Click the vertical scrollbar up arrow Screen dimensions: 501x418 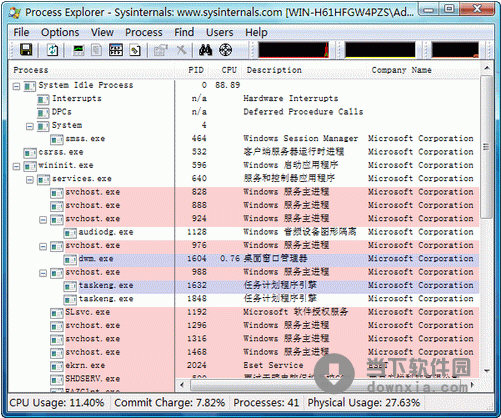(x=487, y=68)
